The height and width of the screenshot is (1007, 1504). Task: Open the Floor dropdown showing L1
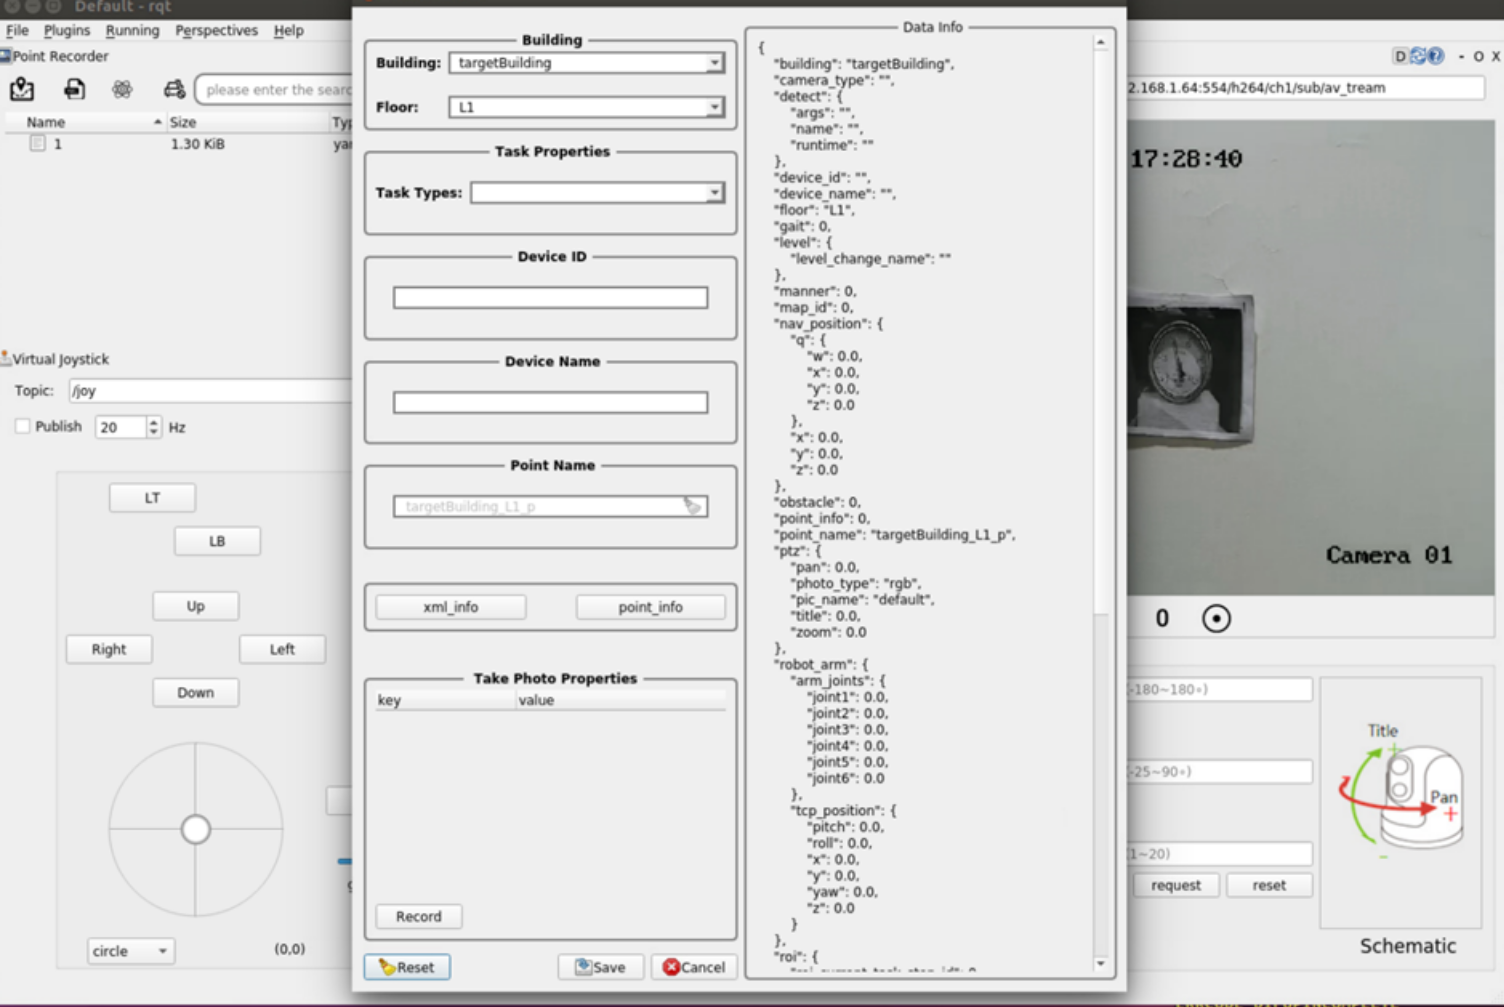pyautogui.click(x=587, y=107)
